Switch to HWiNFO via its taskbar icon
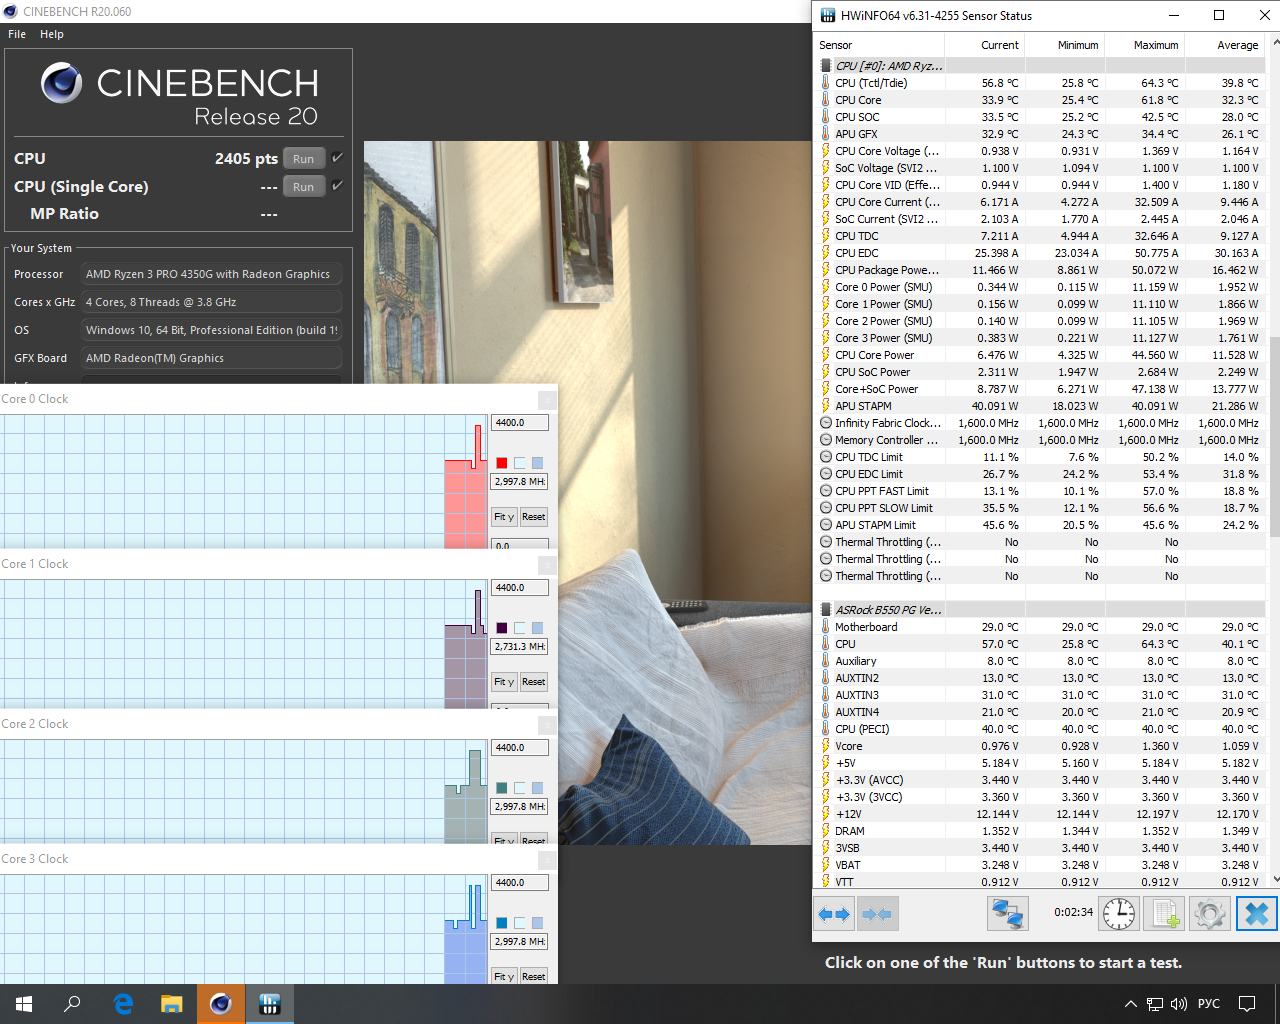1280x1024 pixels. click(270, 1004)
